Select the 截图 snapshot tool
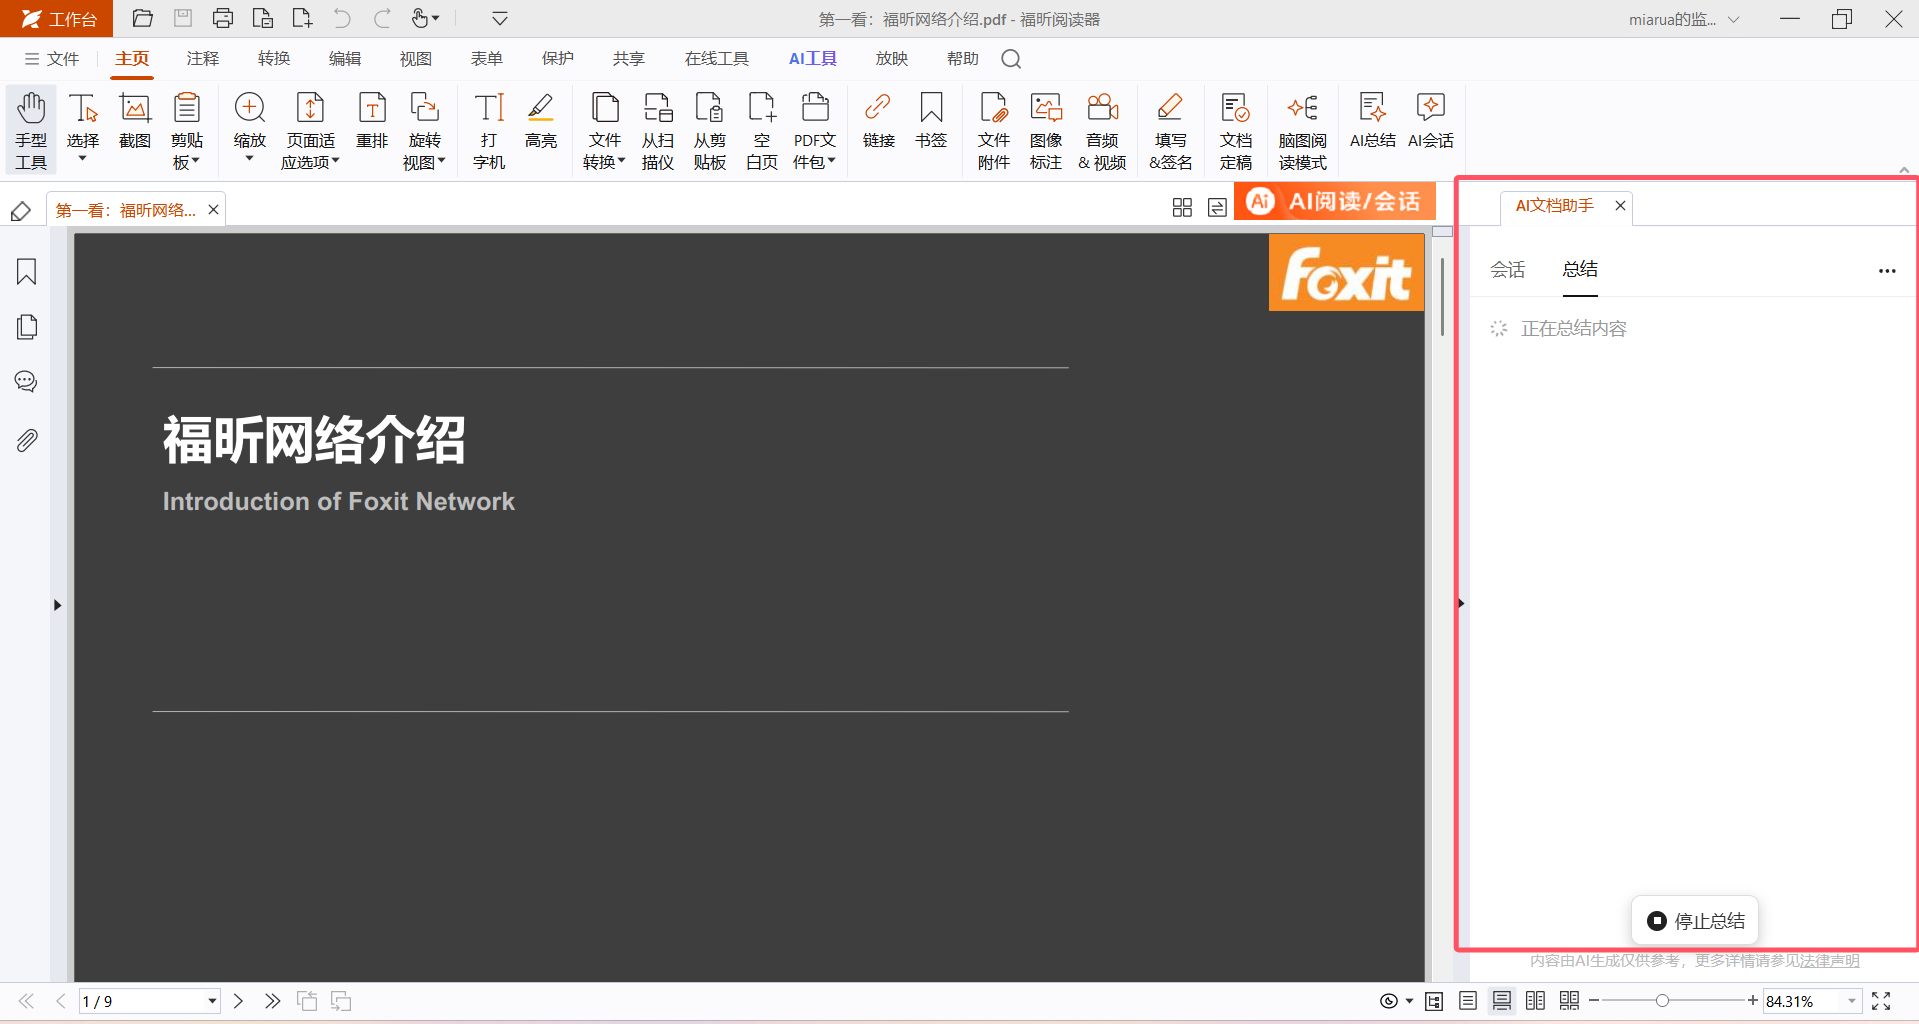 click(135, 121)
